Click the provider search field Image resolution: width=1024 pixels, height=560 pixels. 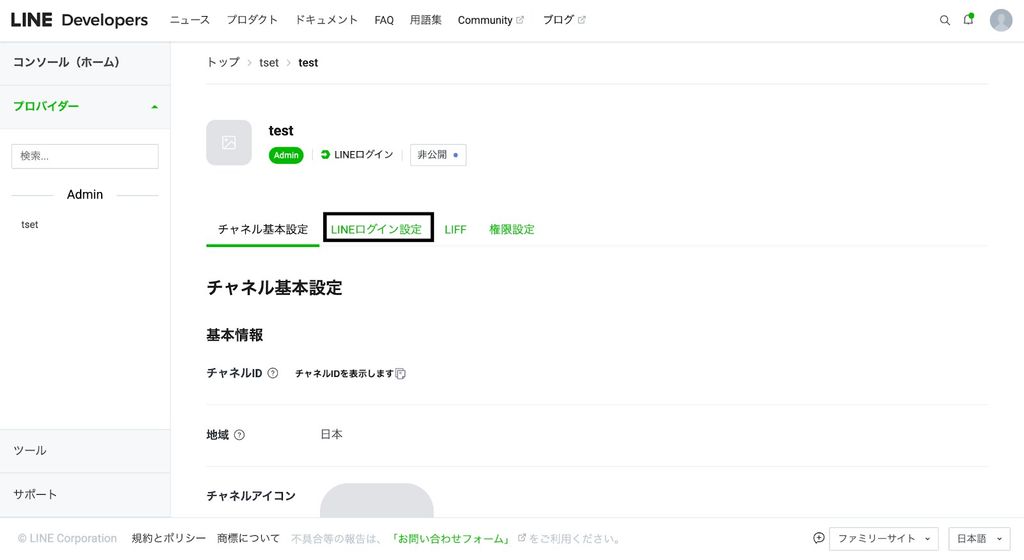[x=85, y=156]
